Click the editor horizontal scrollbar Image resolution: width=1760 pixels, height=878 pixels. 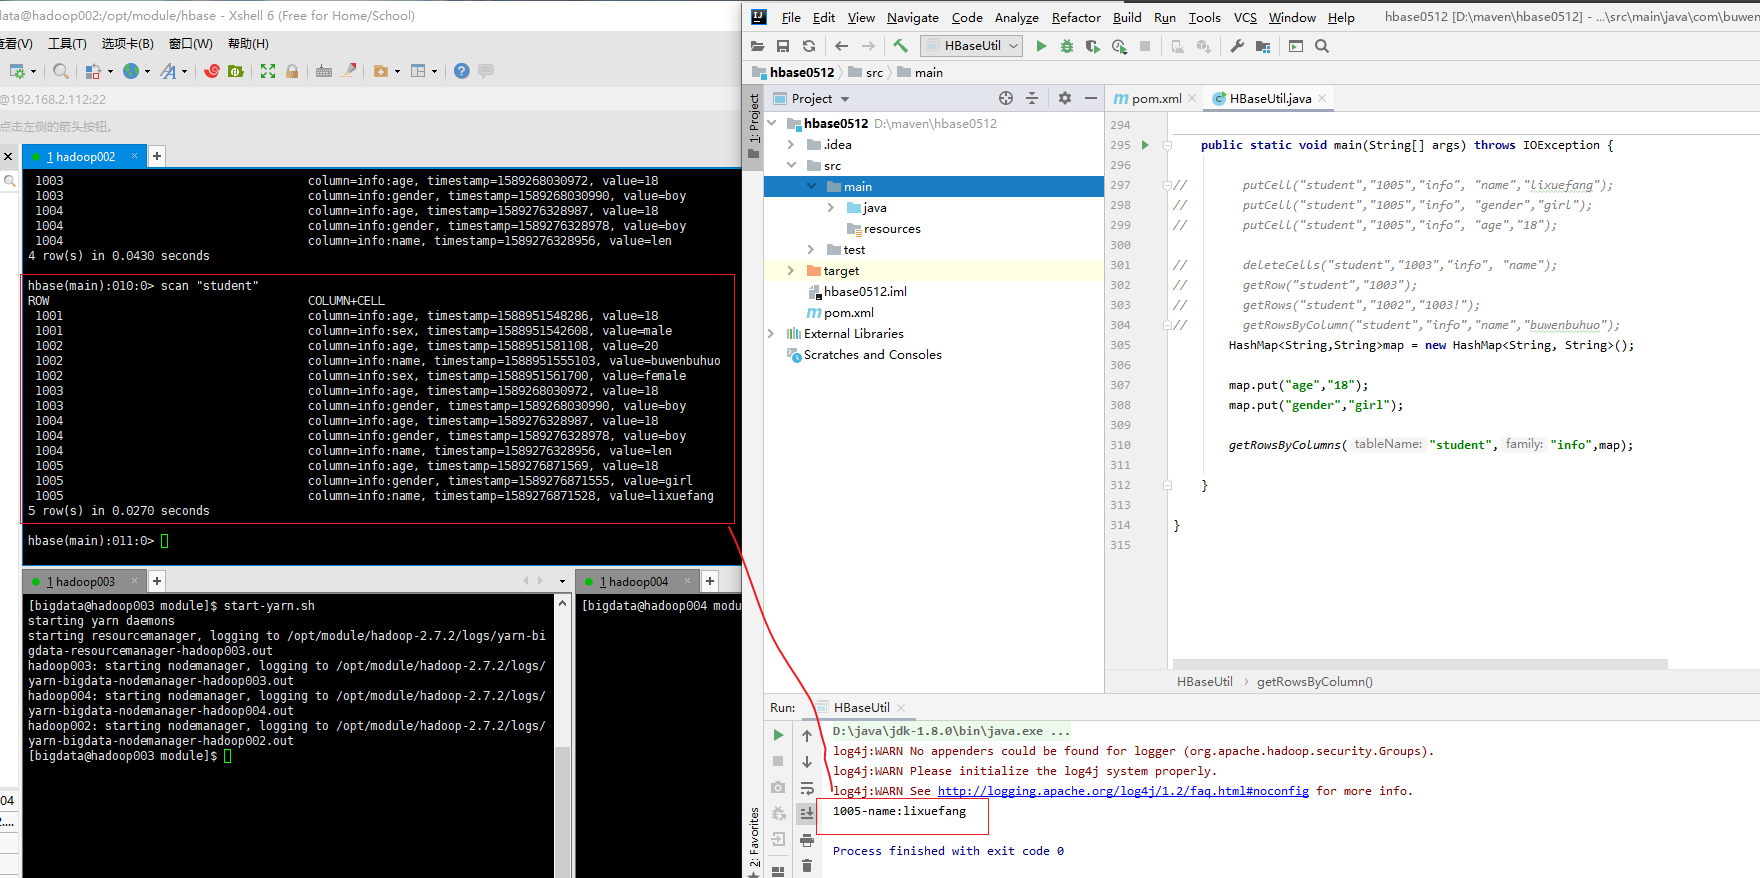coord(1420,664)
